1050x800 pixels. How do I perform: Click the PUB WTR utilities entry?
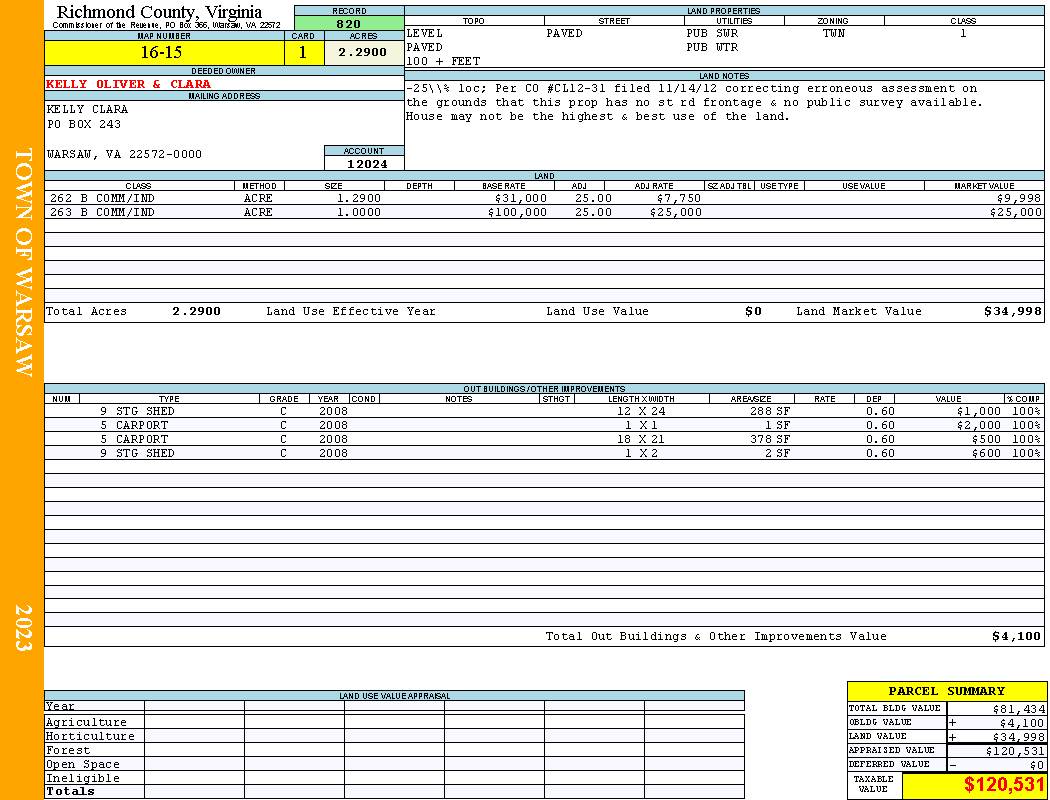[x=712, y=47]
